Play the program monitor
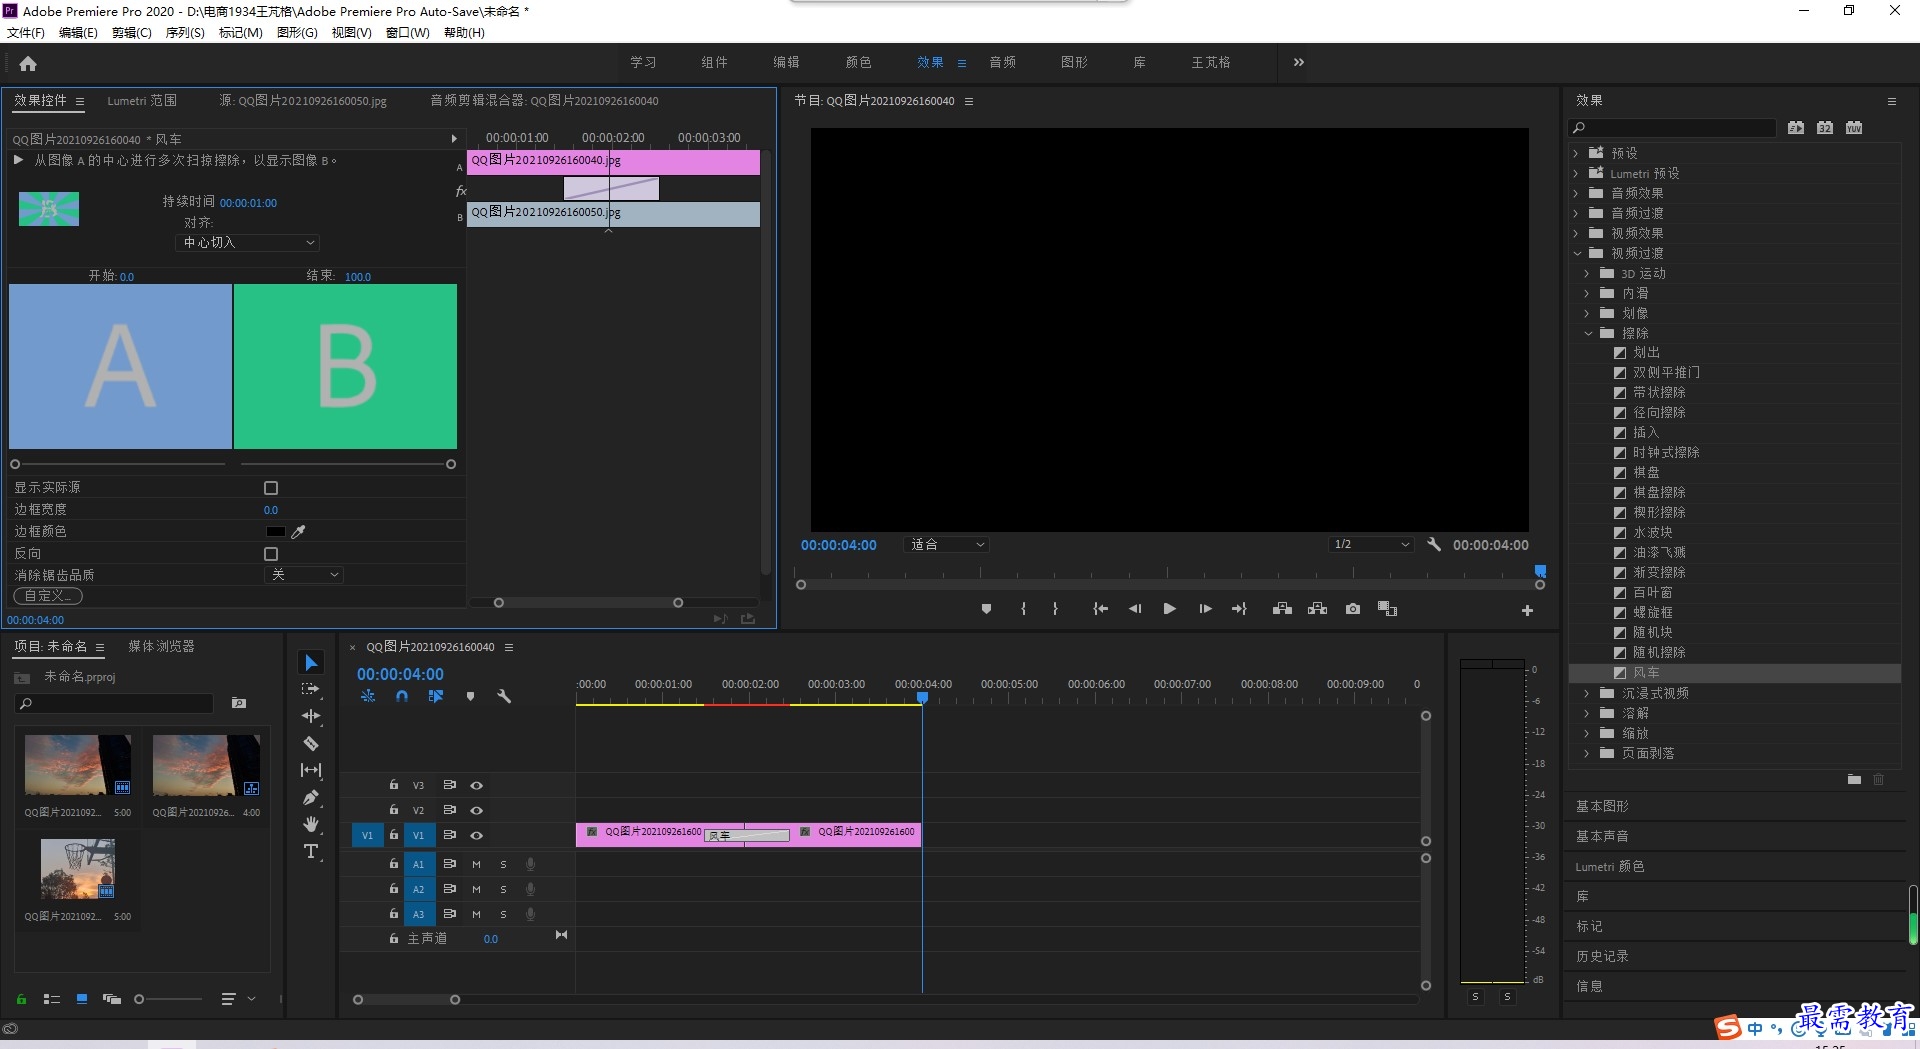 (x=1169, y=609)
